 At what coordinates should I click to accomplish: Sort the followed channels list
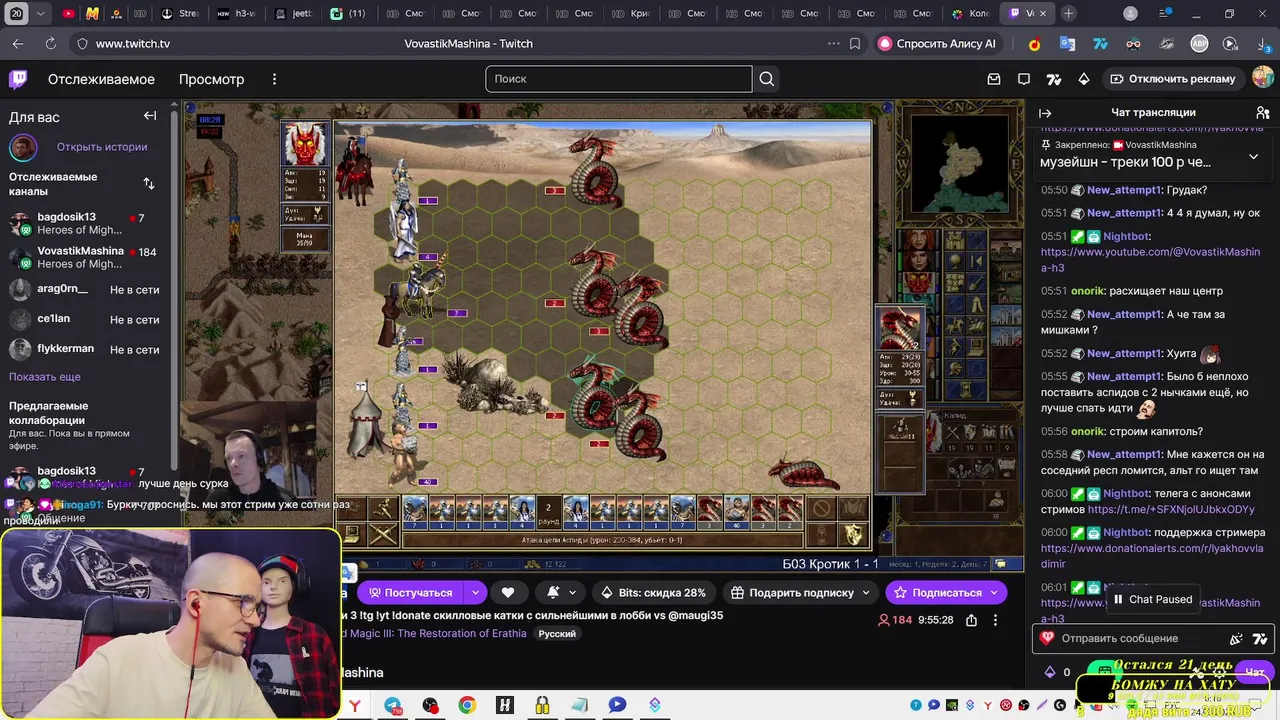point(149,184)
